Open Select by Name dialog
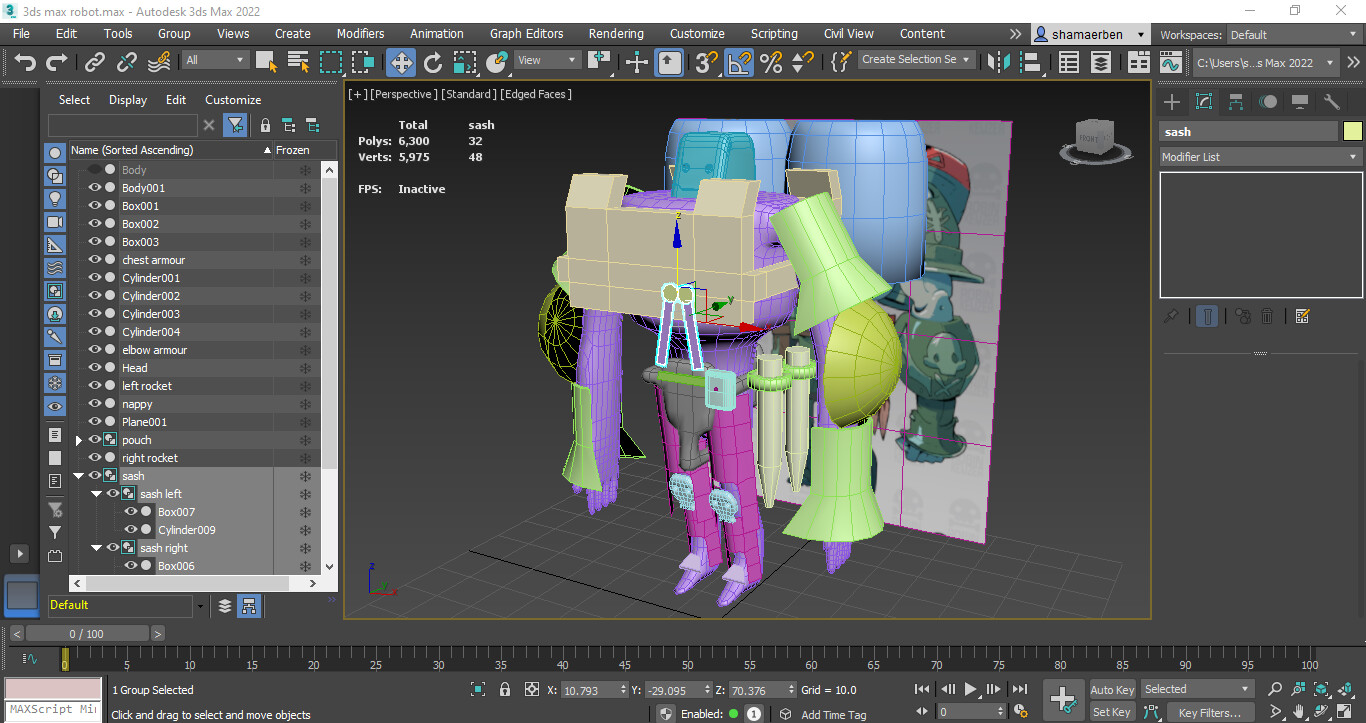 pyautogui.click(x=297, y=62)
